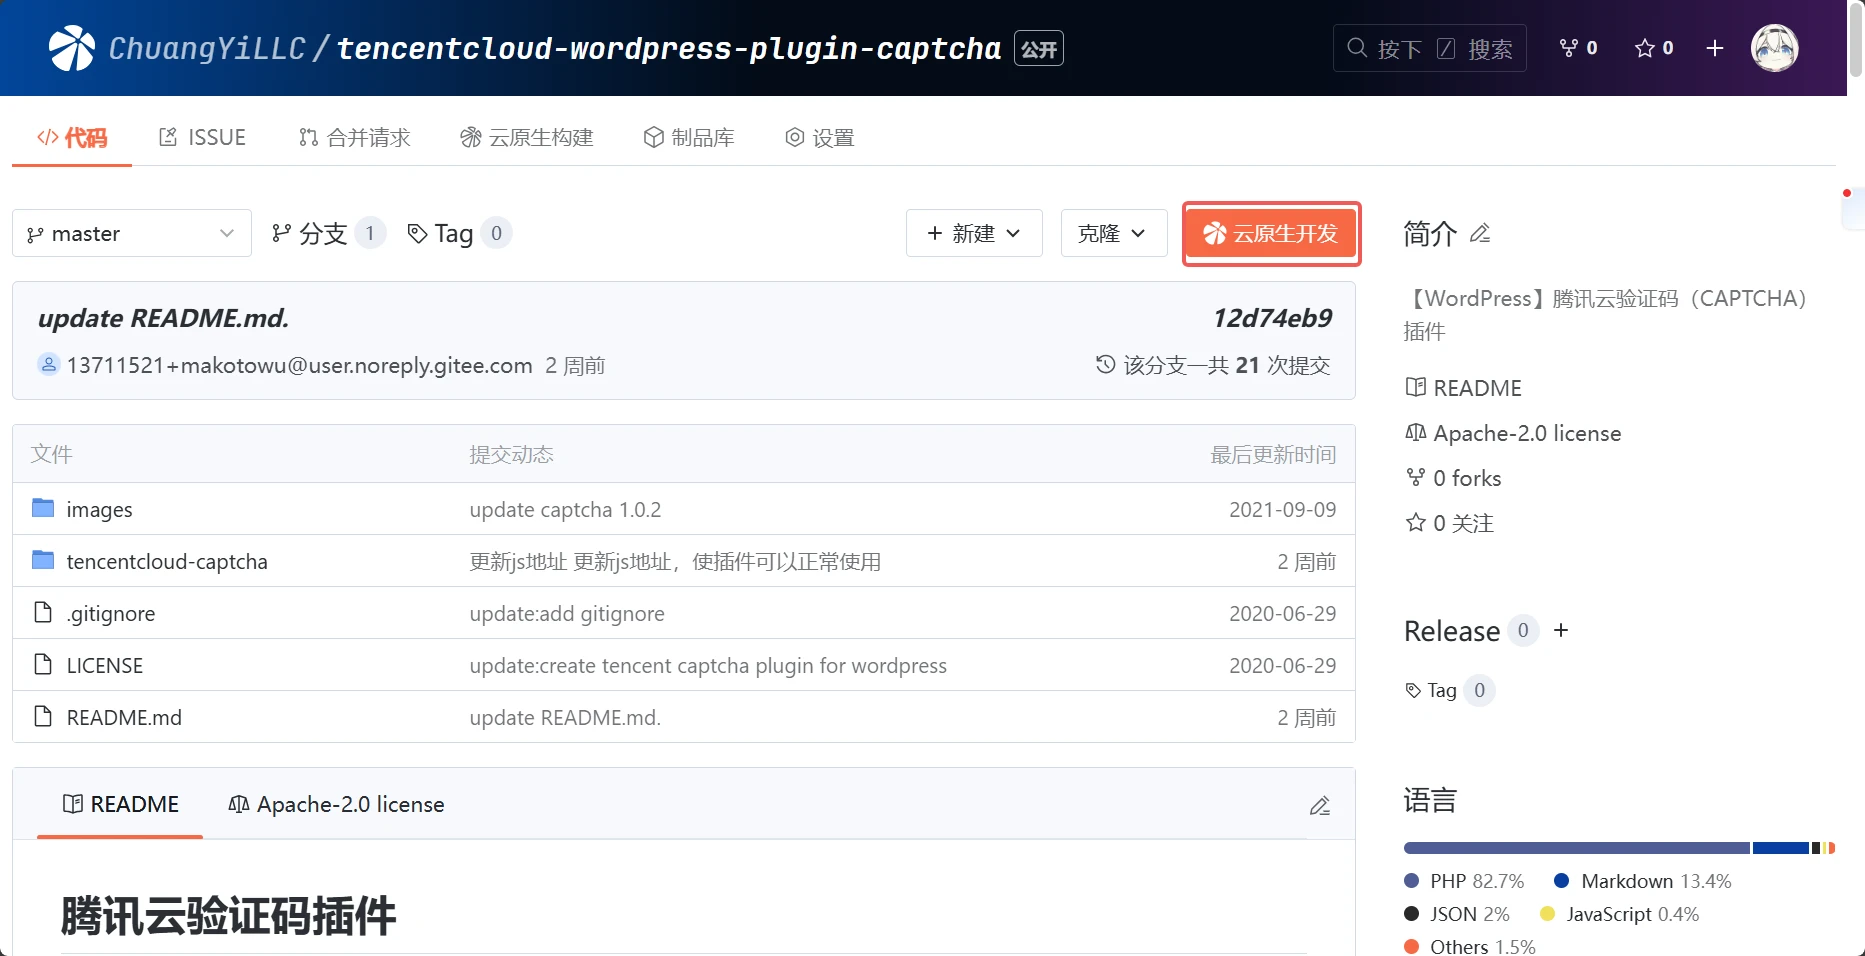Star the repository via the header star icon
Viewport: 1865px width, 956px height.
pyautogui.click(x=1644, y=48)
